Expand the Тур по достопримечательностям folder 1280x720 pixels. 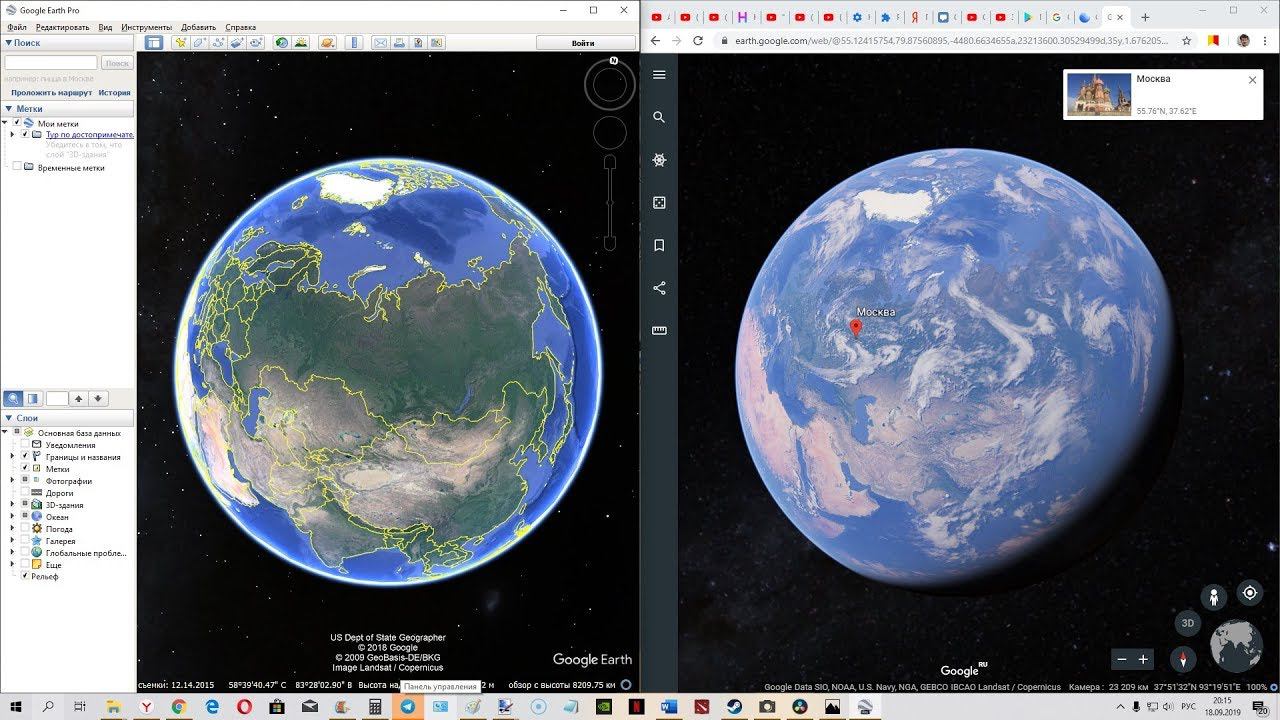tap(12, 134)
